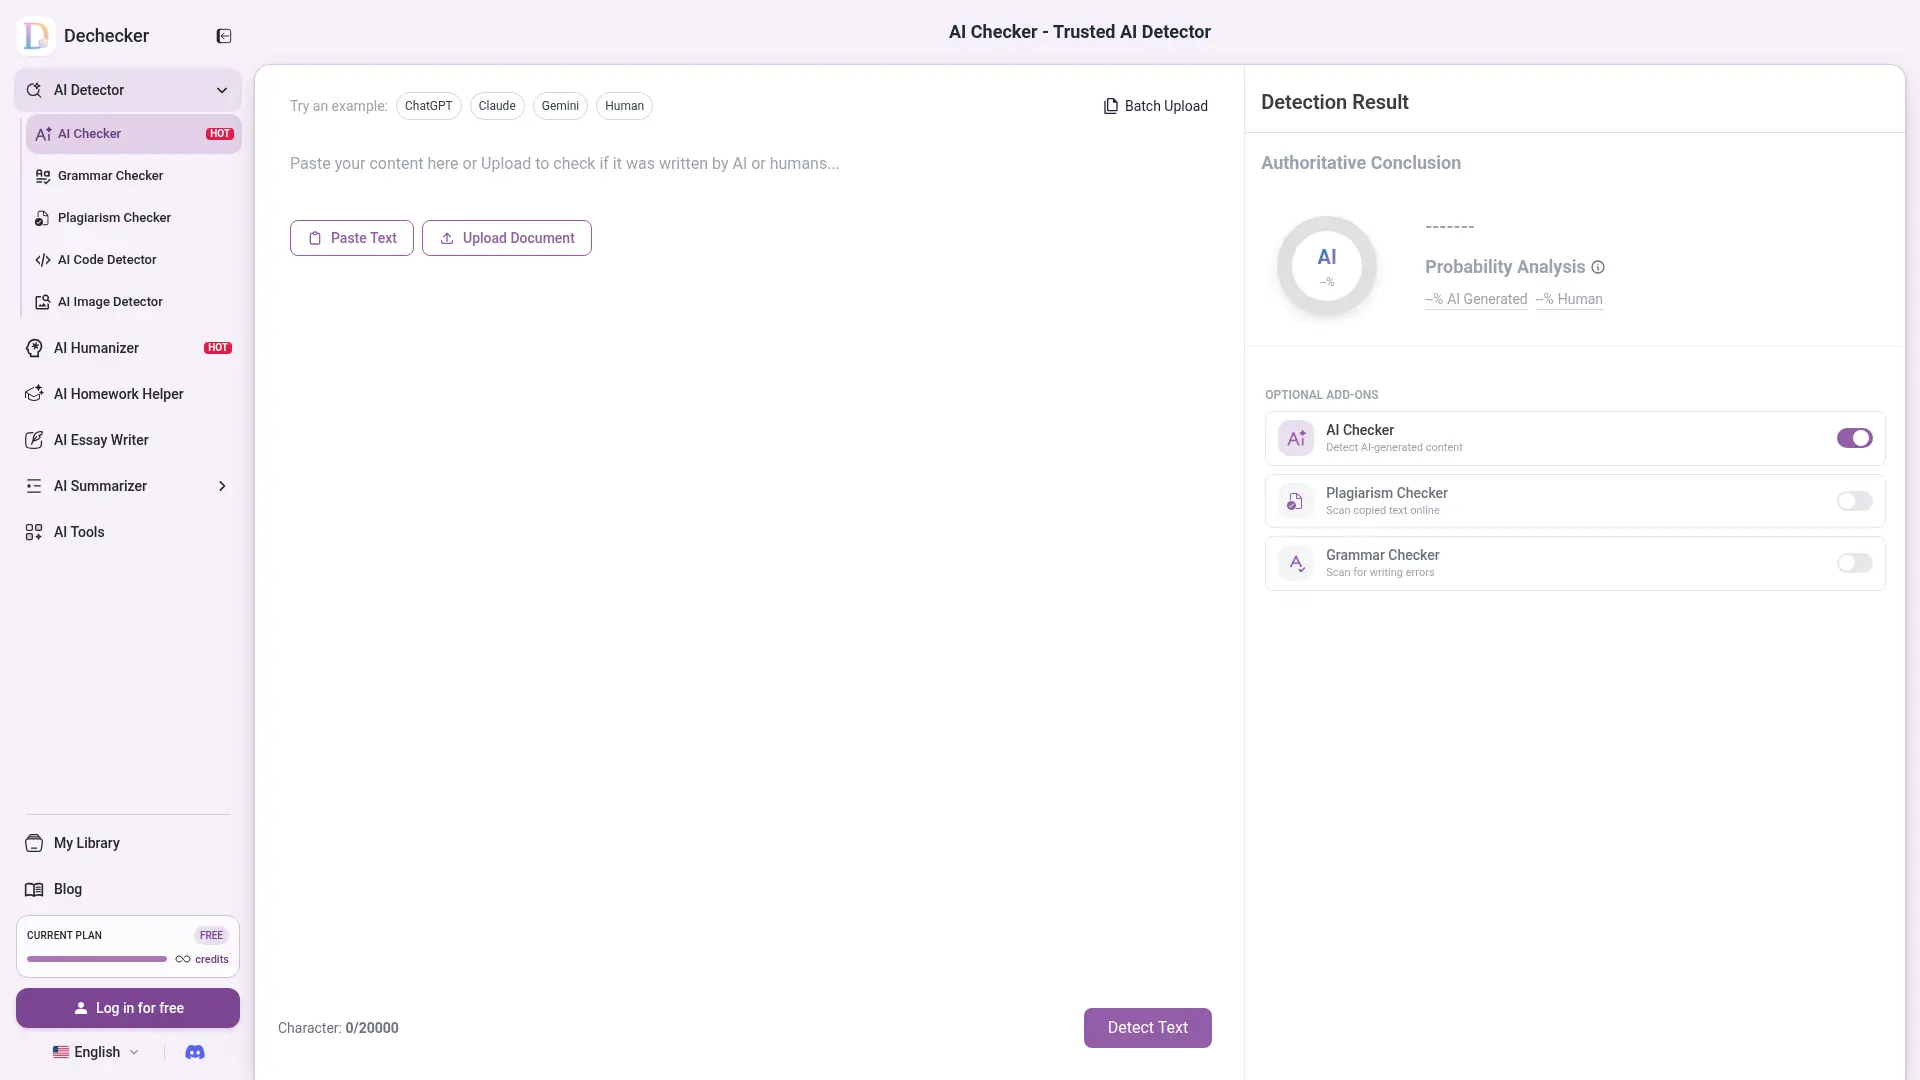Click the infinity credits icon
1920x1080 pixels.
coord(183,959)
